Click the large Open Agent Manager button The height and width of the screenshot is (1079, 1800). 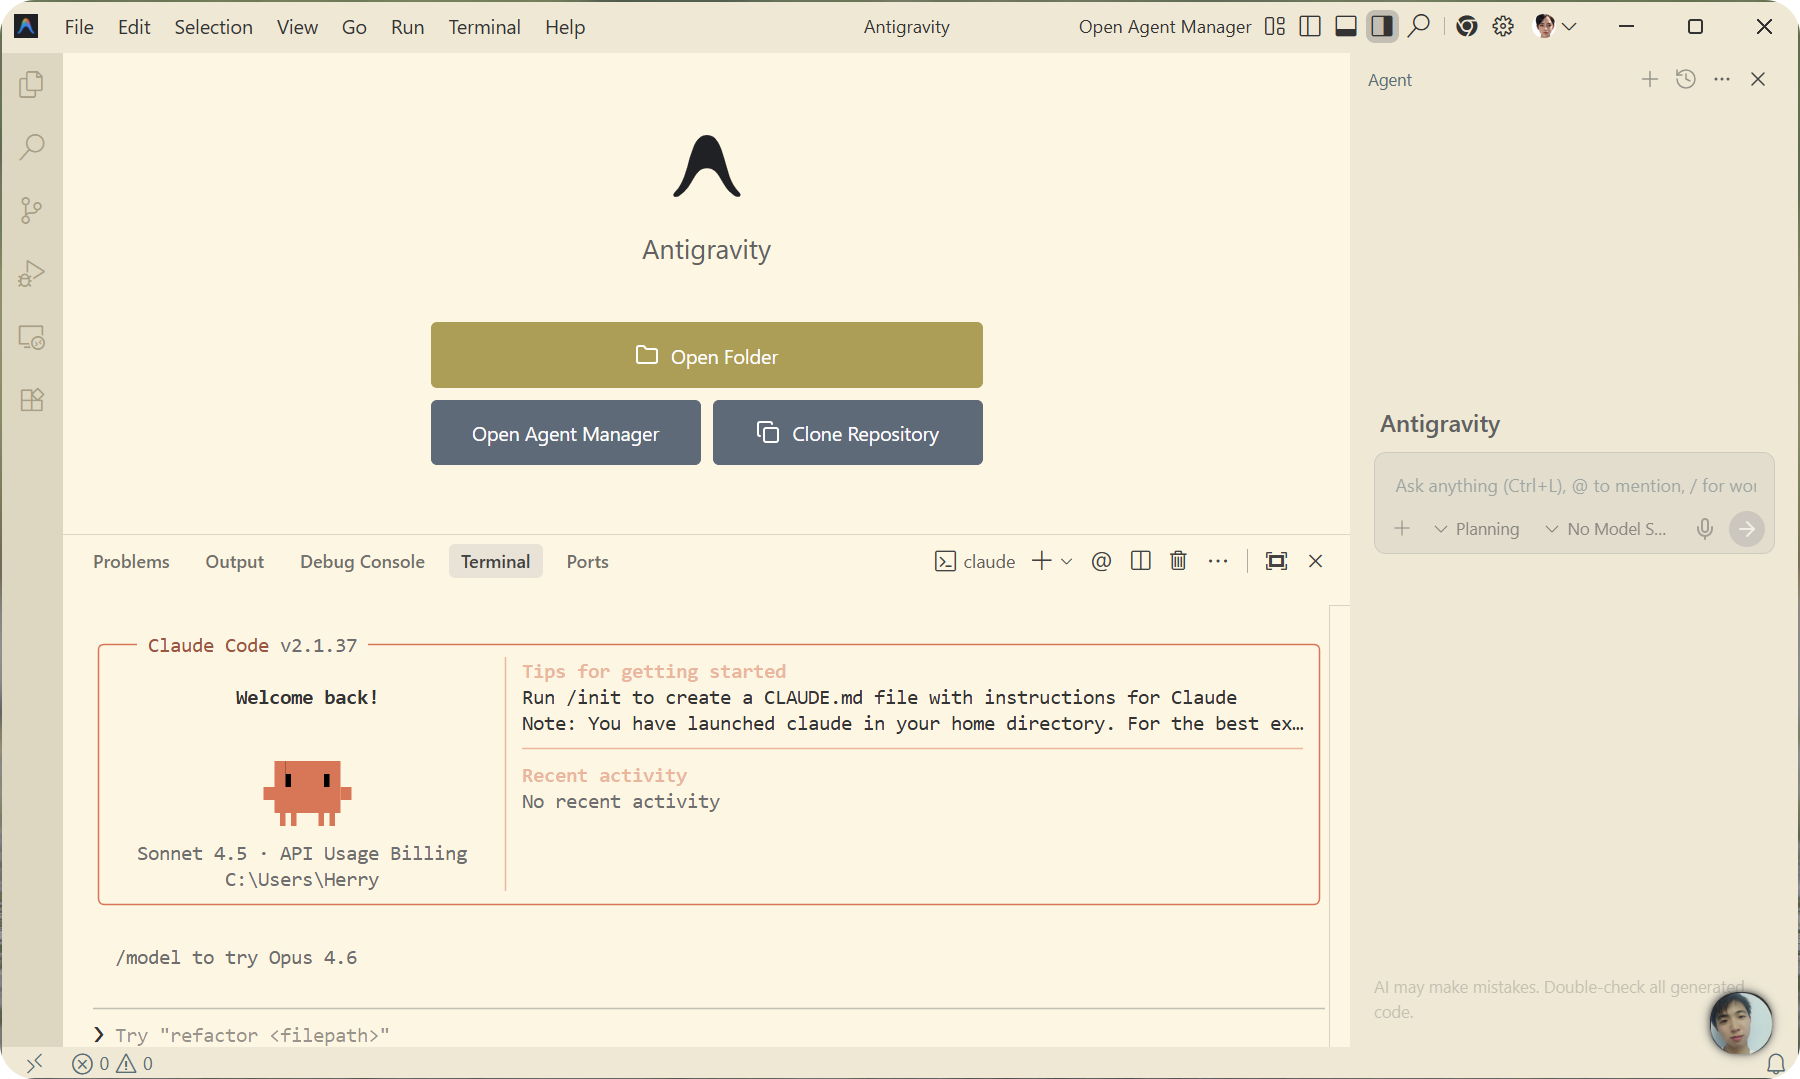[x=566, y=433]
